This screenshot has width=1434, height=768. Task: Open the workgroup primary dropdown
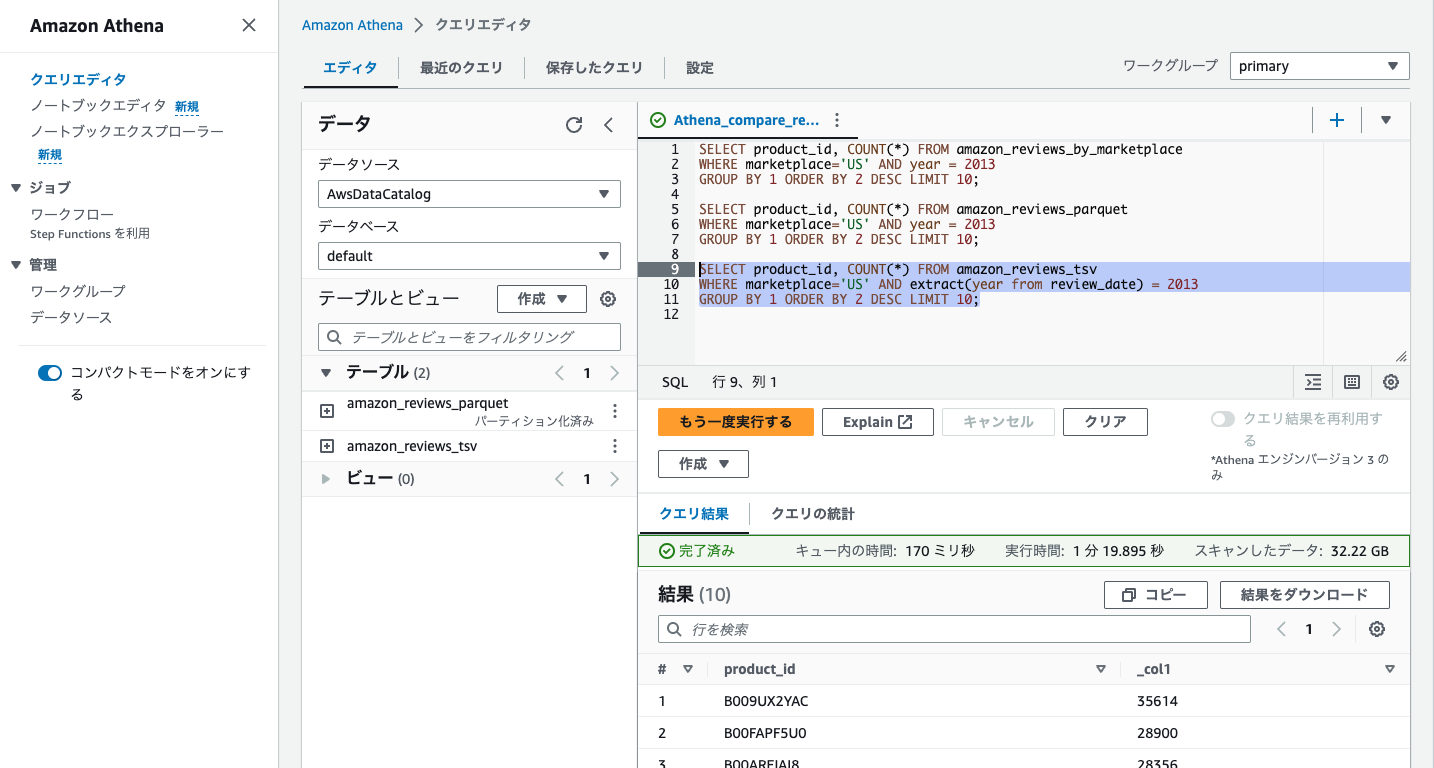click(1318, 65)
